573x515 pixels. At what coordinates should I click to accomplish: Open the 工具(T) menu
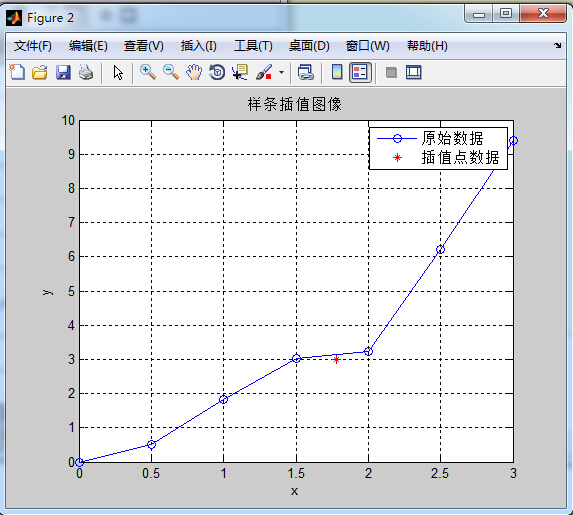253,46
